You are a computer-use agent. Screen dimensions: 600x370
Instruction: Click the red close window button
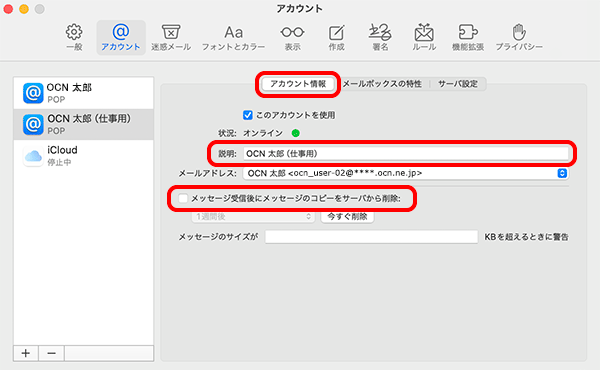pos(8,9)
